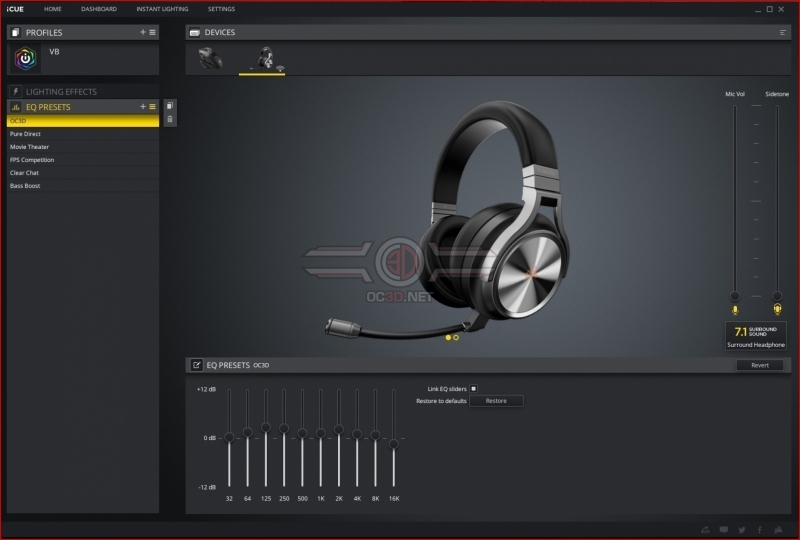Click the 500 Hz EQ slider handle

[303, 433]
